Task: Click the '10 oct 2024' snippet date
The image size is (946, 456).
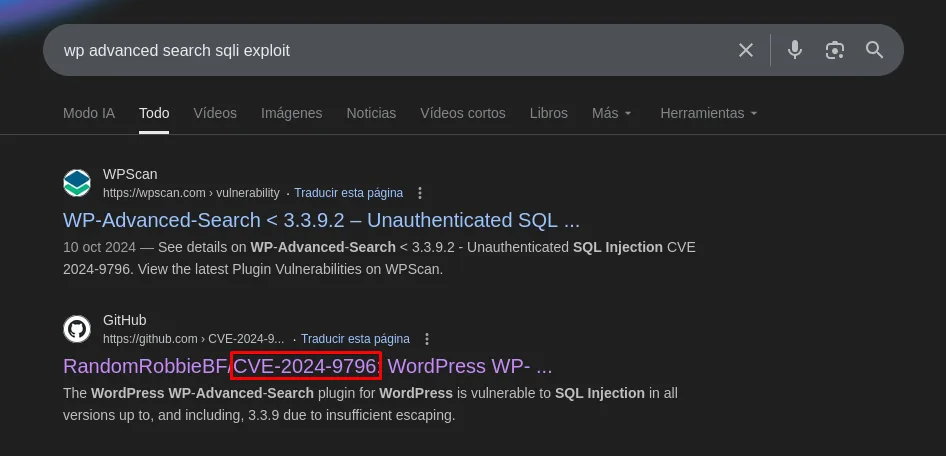Action: point(99,247)
